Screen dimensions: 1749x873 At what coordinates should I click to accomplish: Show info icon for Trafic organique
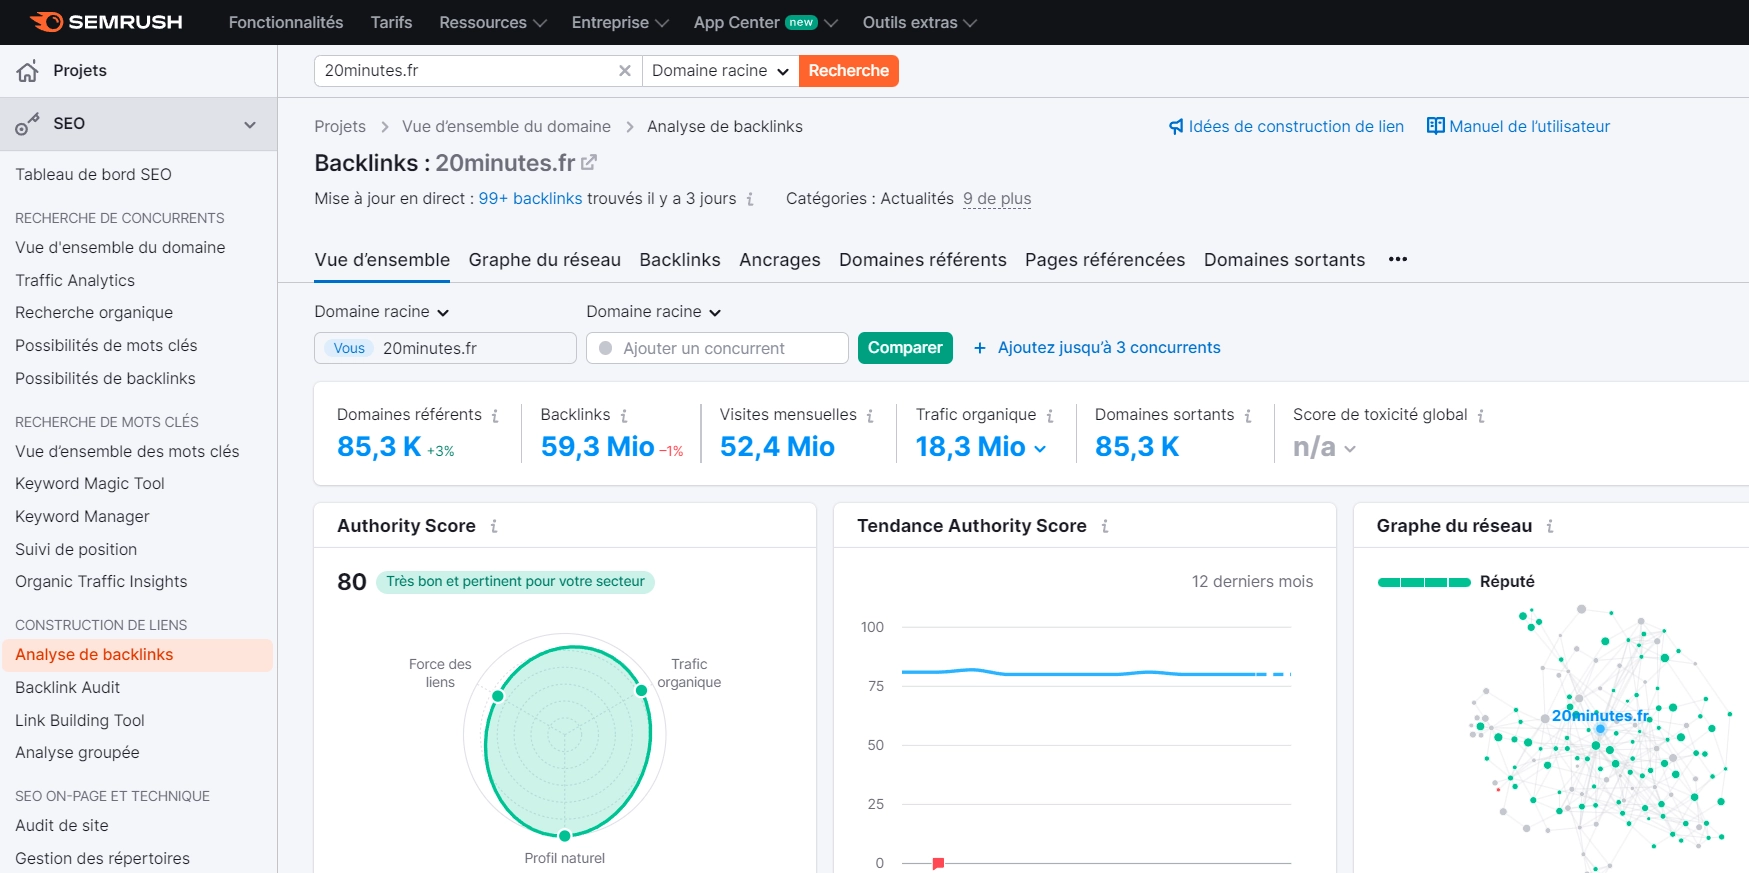coord(1050,415)
